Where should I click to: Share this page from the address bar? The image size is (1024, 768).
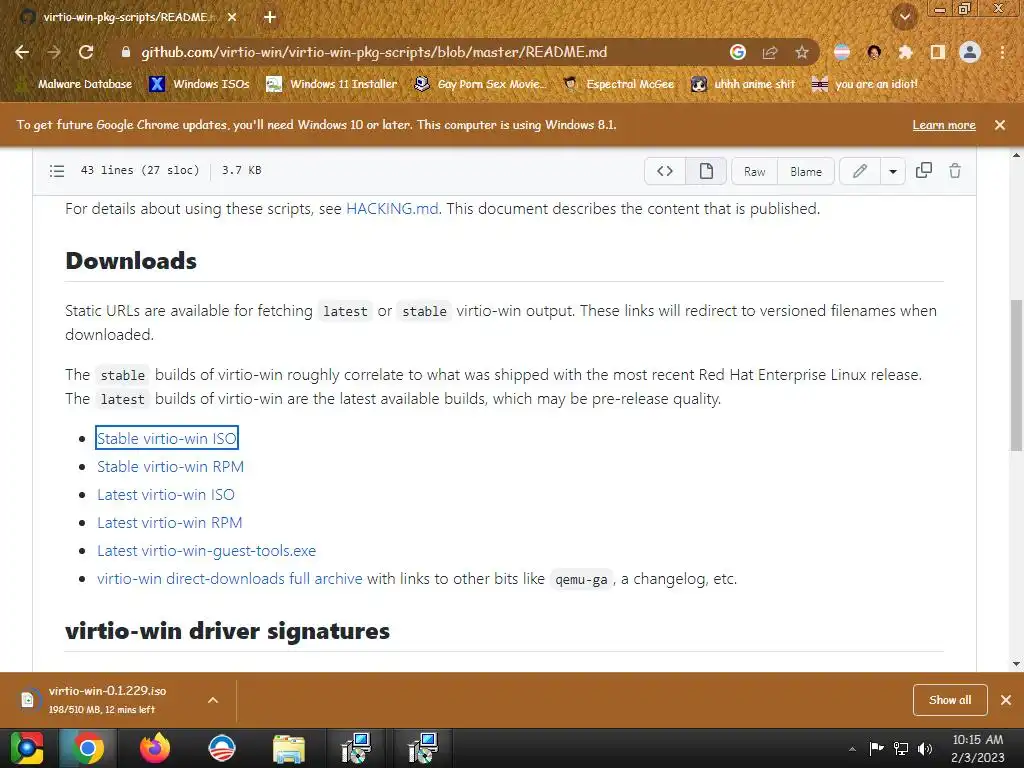pos(770,52)
